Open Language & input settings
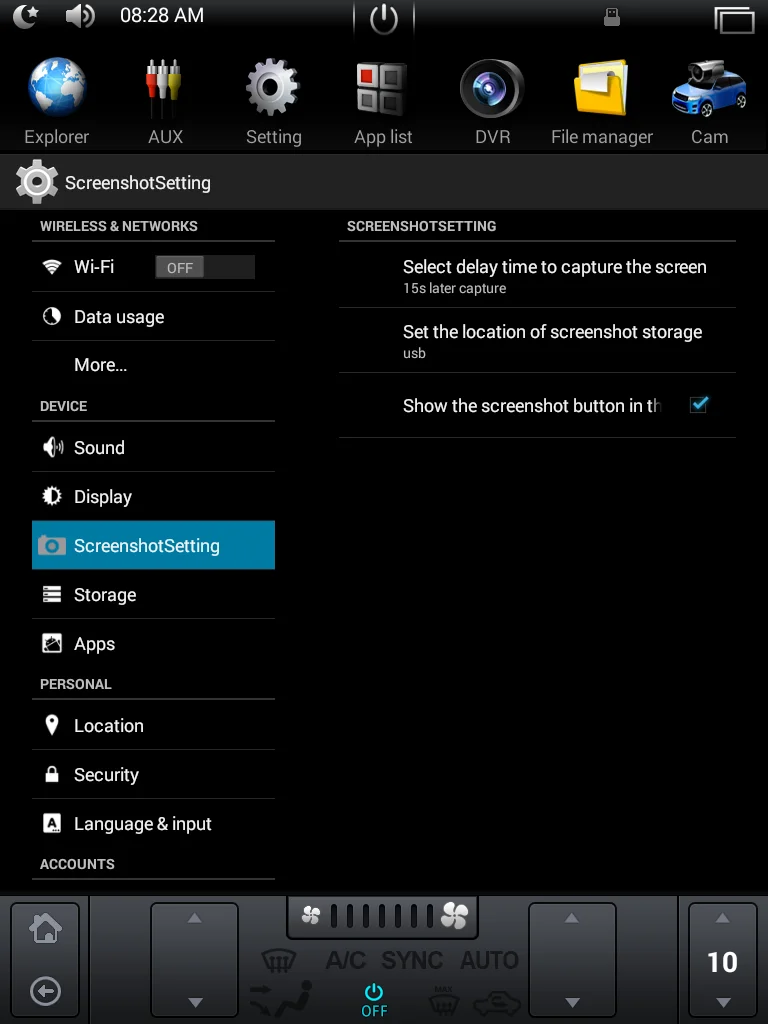Screen dimensions: 768x1024 [x=153, y=824]
